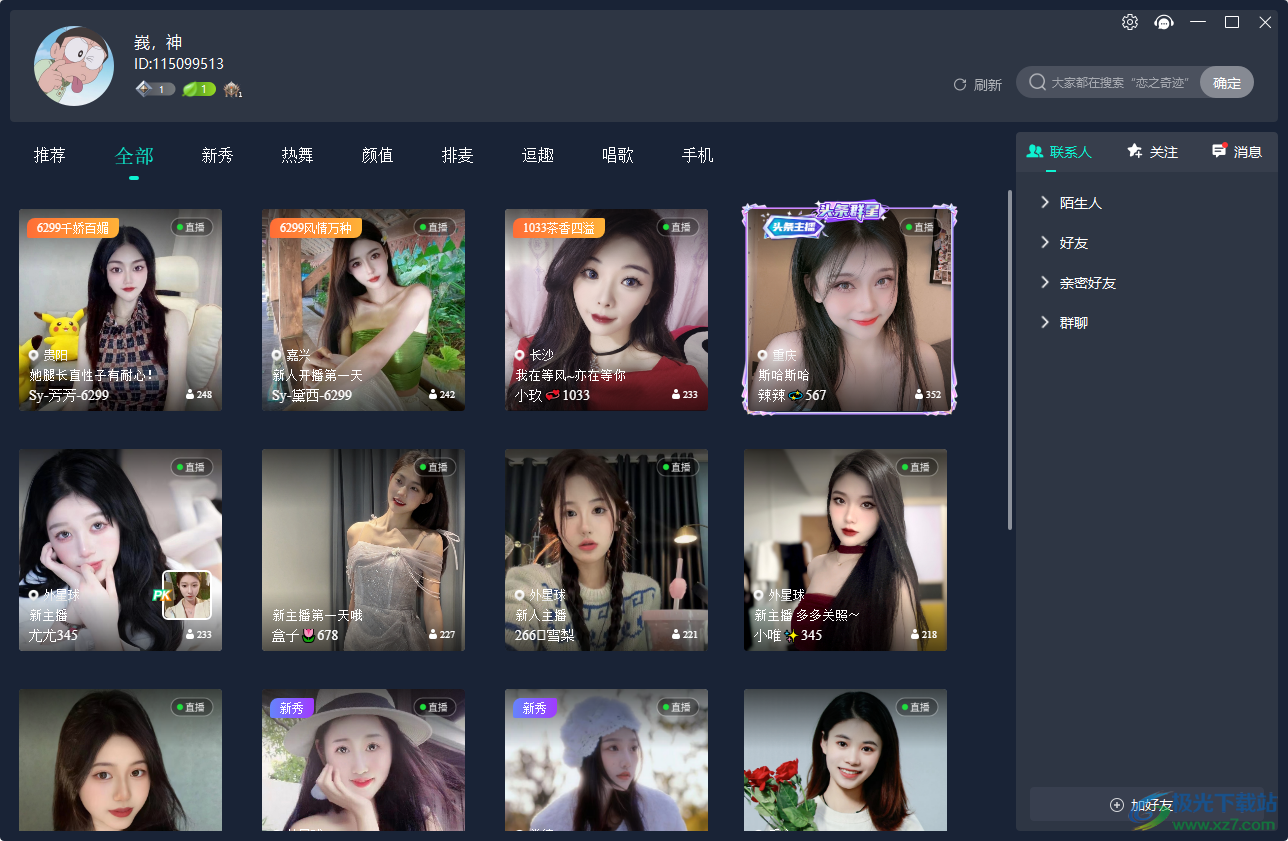The image size is (1288, 841).
Task: Click the 刷新 refresh button
Action: (977, 85)
